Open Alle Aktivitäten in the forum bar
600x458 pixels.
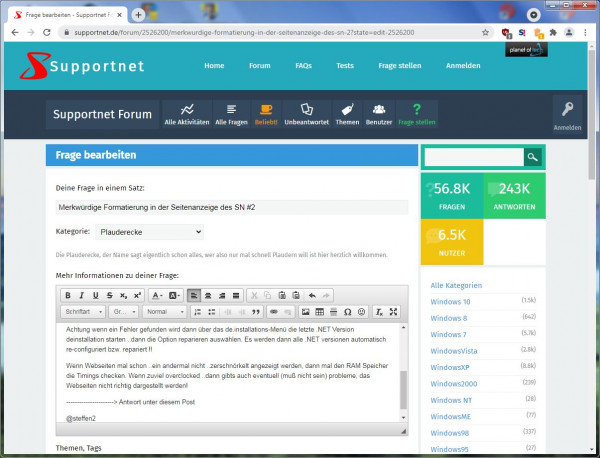(x=187, y=114)
